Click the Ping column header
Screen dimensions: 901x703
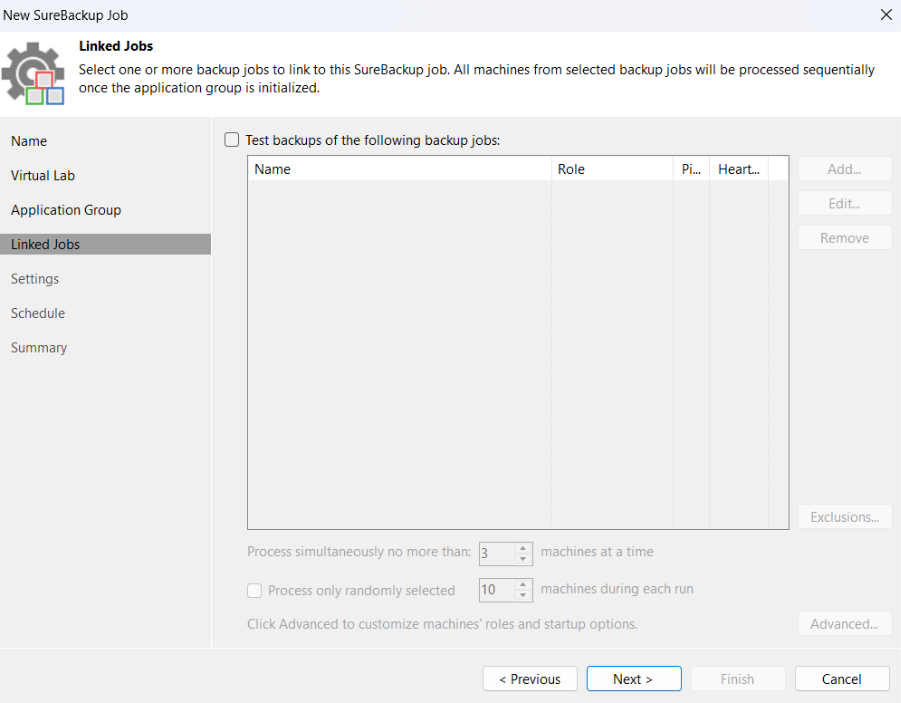coord(691,169)
